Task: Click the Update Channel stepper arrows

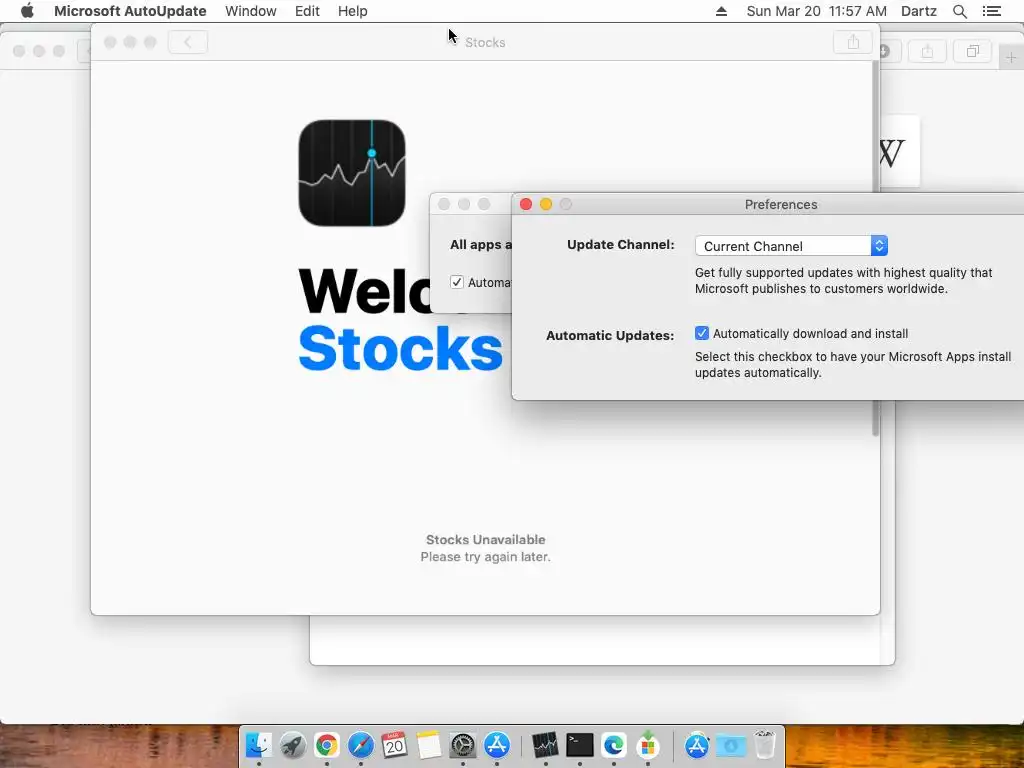Action: click(x=879, y=246)
